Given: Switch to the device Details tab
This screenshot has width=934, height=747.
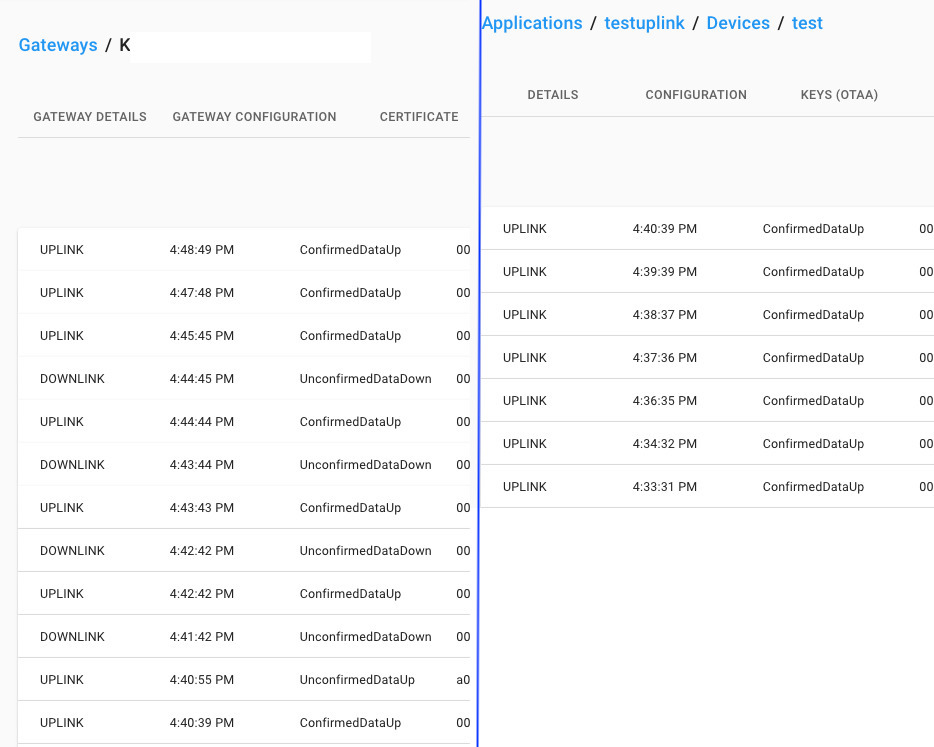Looking at the screenshot, I should (553, 95).
